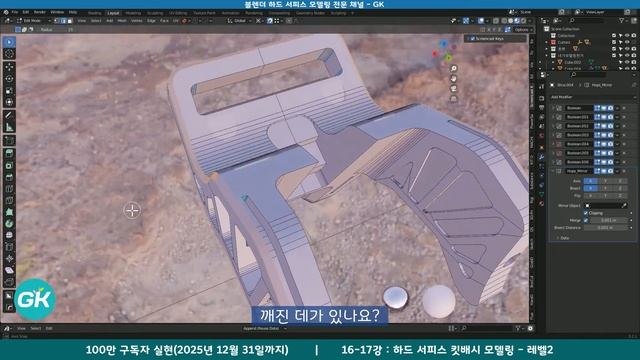
Task: Open the viewport Options dropdown
Action: pos(524,29)
